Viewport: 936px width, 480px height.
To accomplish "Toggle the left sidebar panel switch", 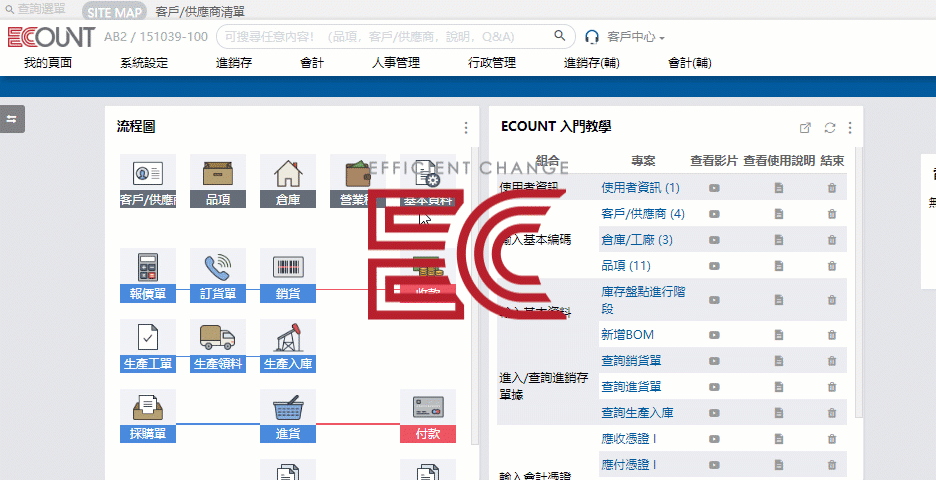I will [x=12, y=119].
